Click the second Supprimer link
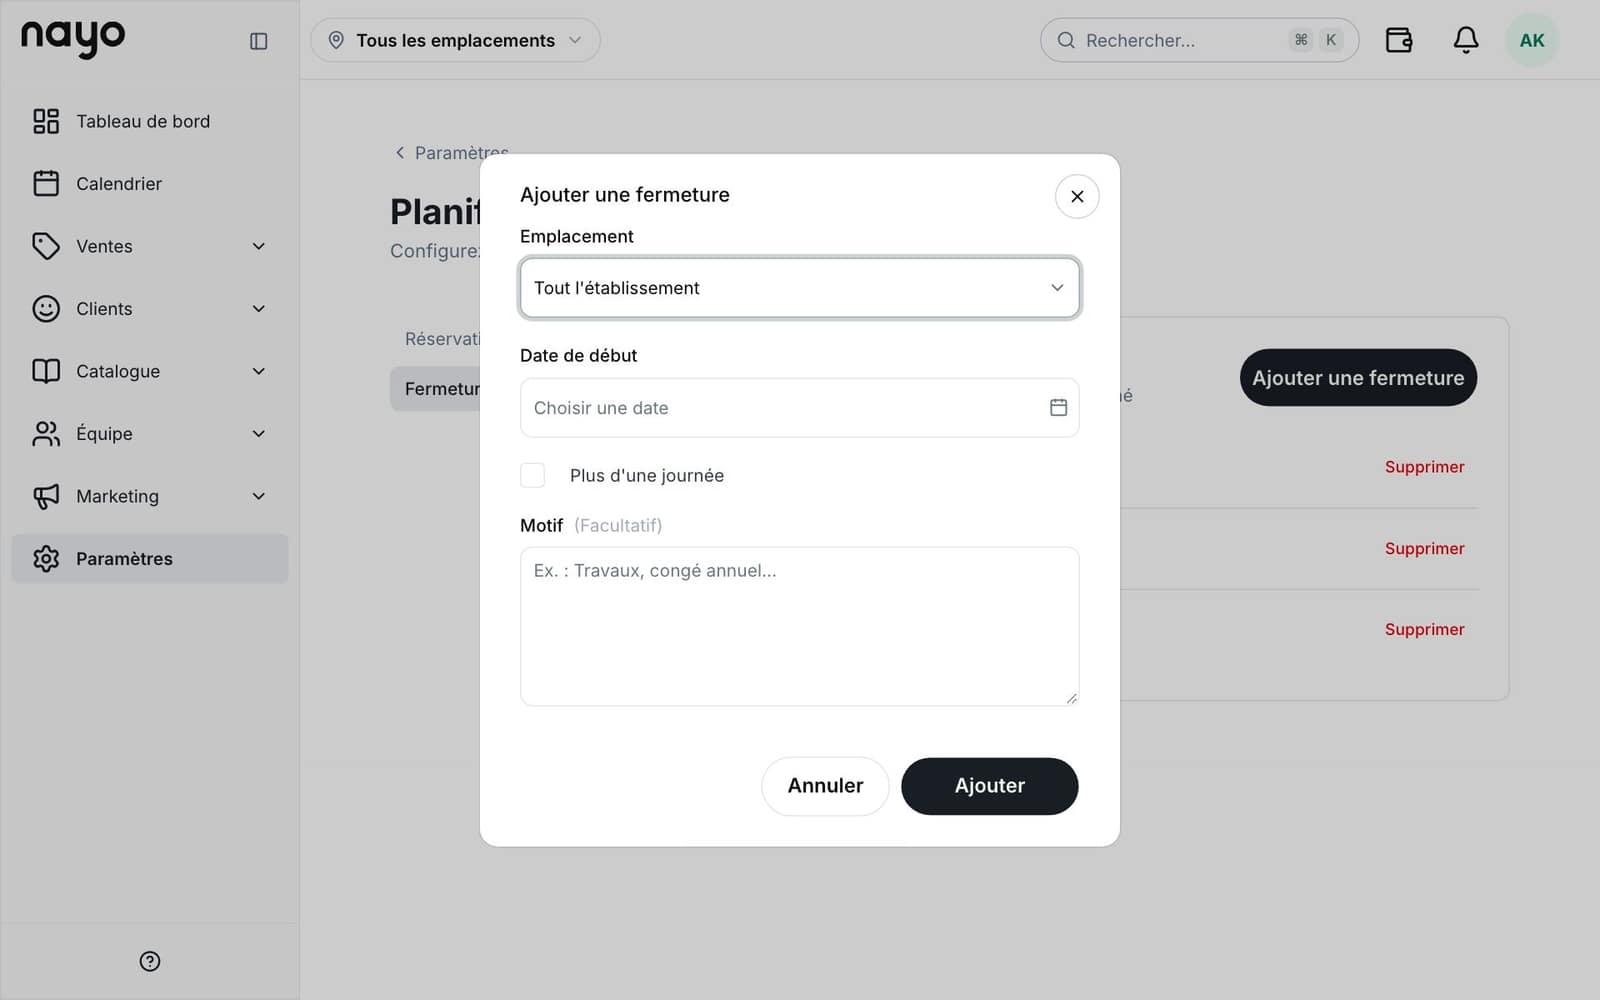This screenshot has width=1600, height=1000. click(1424, 548)
